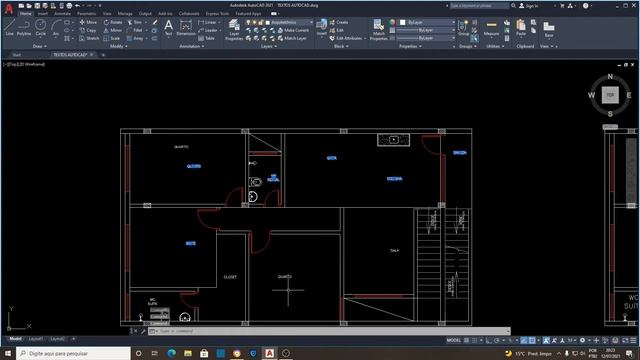The width and height of the screenshot is (640, 360).
Task: Add a new drawing tab with plus
Action: coord(103,55)
